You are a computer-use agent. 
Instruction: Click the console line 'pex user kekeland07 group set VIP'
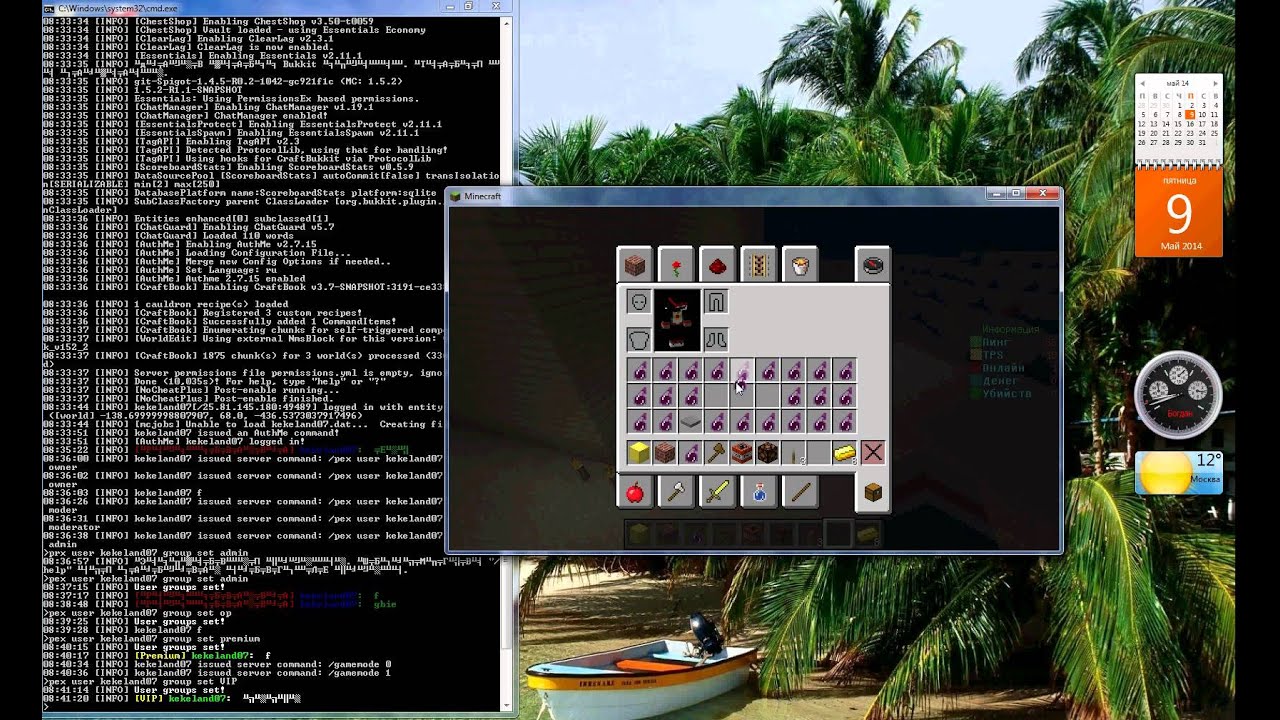[x=141, y=681]
